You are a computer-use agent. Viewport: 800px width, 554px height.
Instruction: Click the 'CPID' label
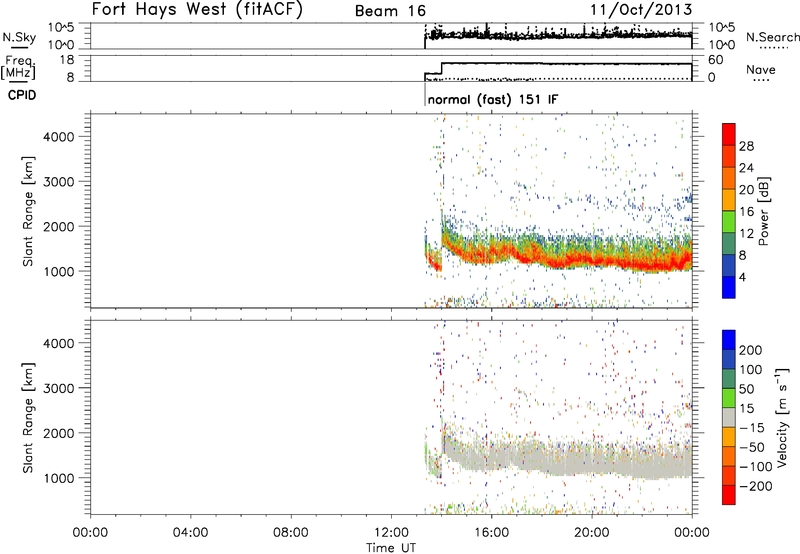click(x=22, y=95)
